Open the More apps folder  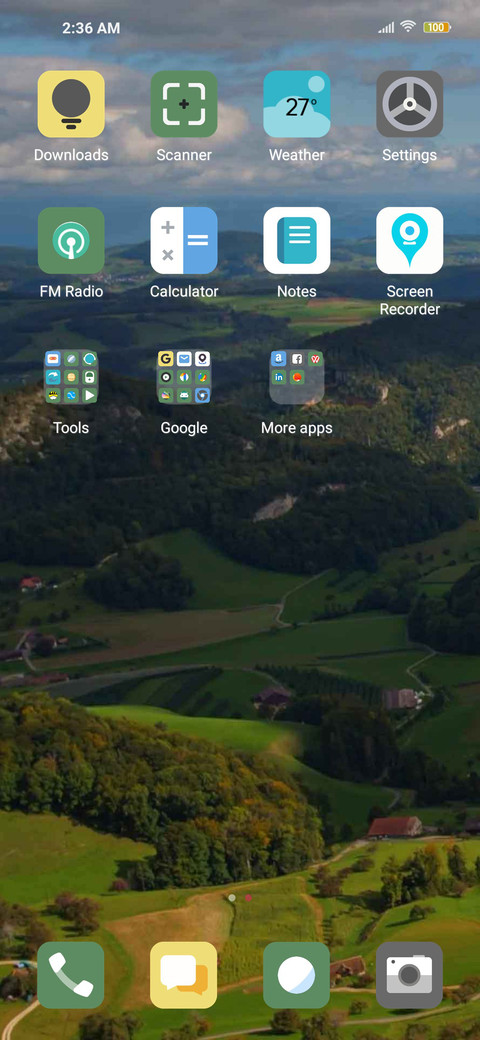[296, 377]
